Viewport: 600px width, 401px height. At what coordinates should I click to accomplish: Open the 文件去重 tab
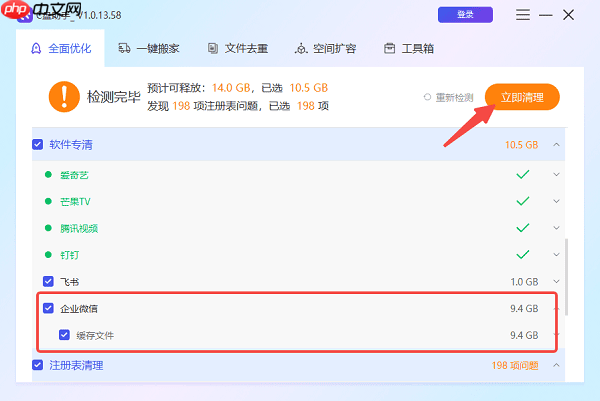pos(238,49)
